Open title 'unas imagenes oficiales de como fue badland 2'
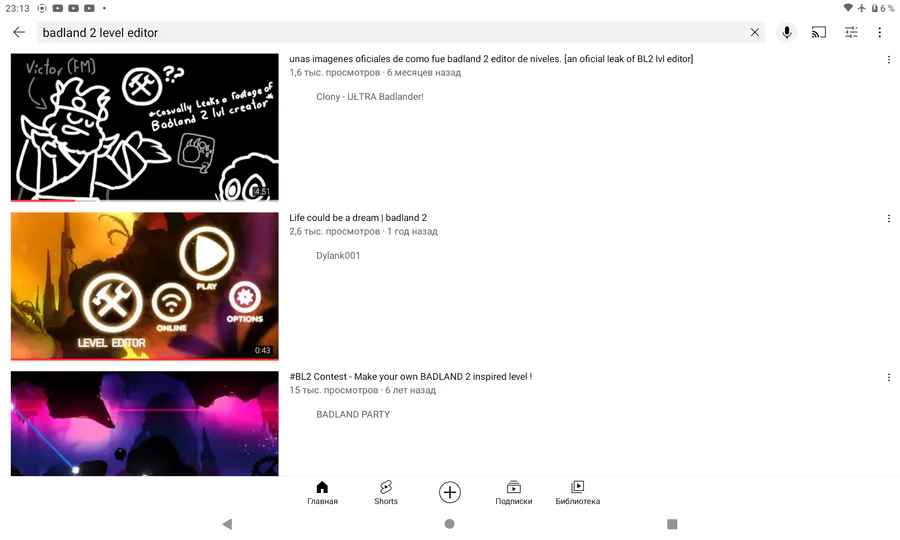Viewport: 900px width, 540px height. click(x=491, y=59)
